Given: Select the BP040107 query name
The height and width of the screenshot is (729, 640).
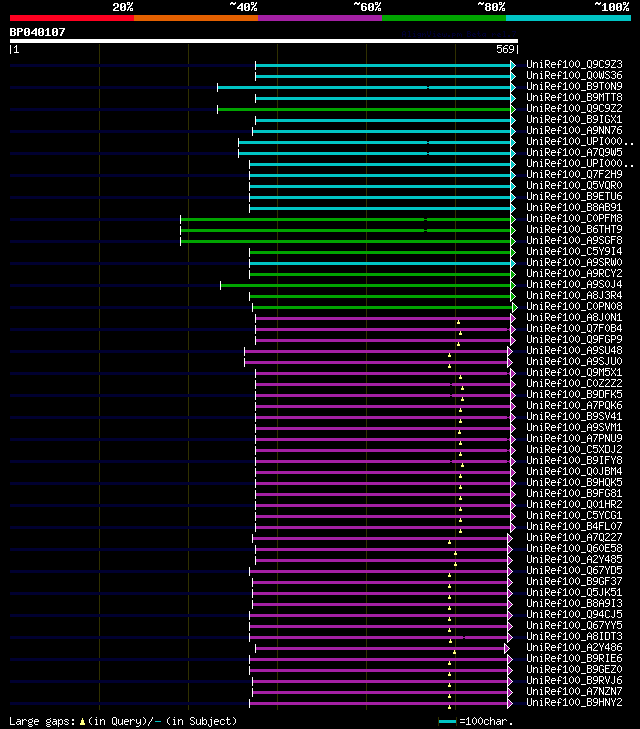Looking at the screenshot, I should coord(38,32).
